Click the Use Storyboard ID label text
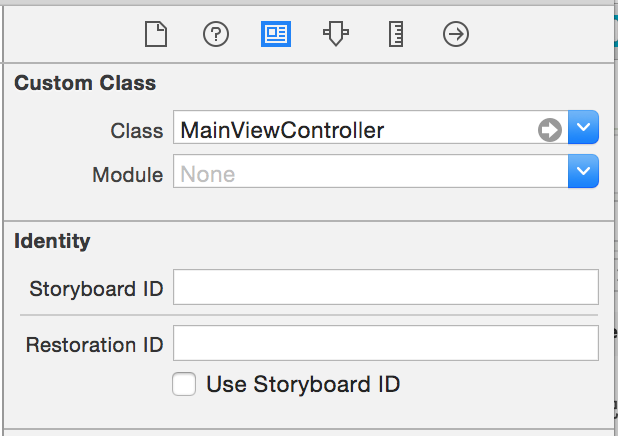Image resolution: width=618 pixels, height=436 pixels. coord(303,384)
